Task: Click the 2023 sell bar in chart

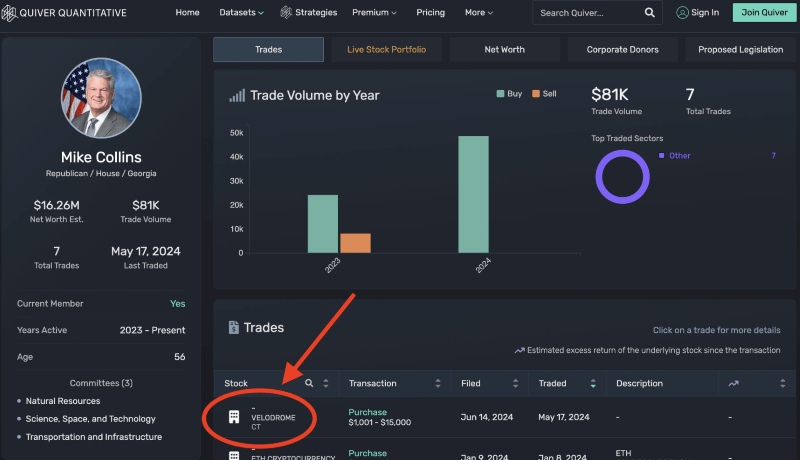Action: click(356, 243)
